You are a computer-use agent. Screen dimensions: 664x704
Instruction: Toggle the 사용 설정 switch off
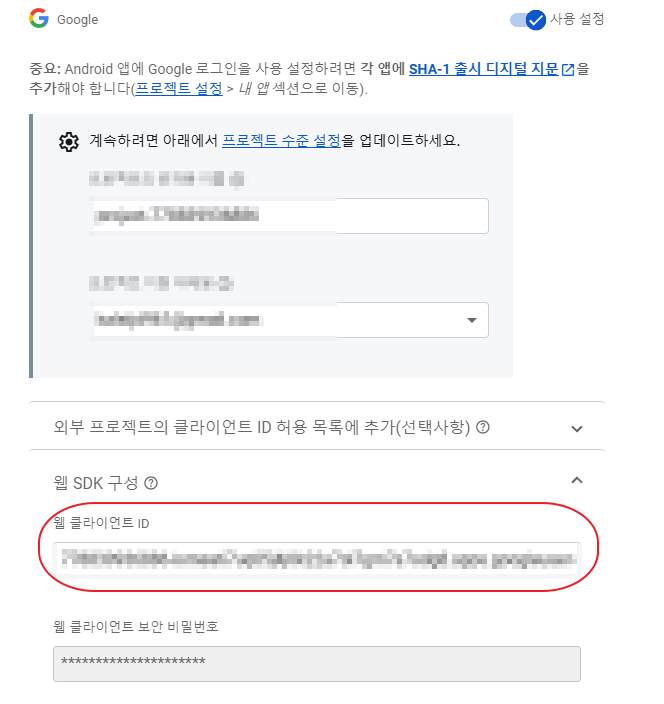click(528, 20)
